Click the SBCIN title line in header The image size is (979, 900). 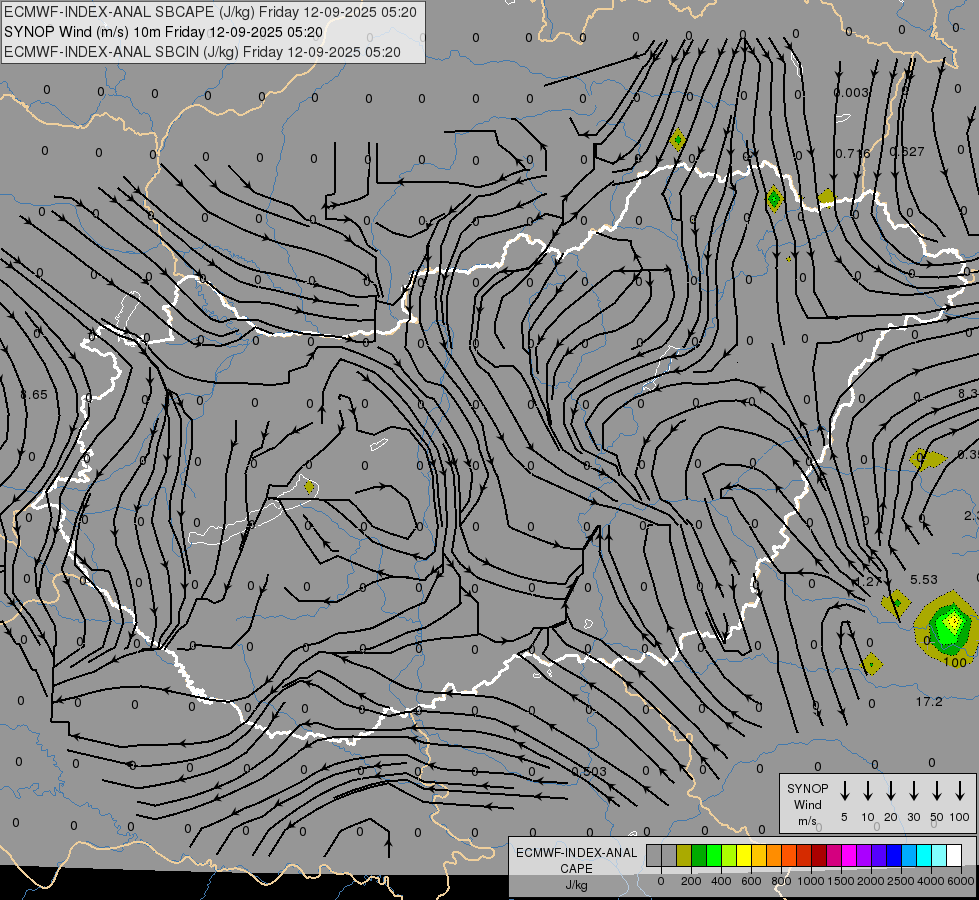point(202,52)
